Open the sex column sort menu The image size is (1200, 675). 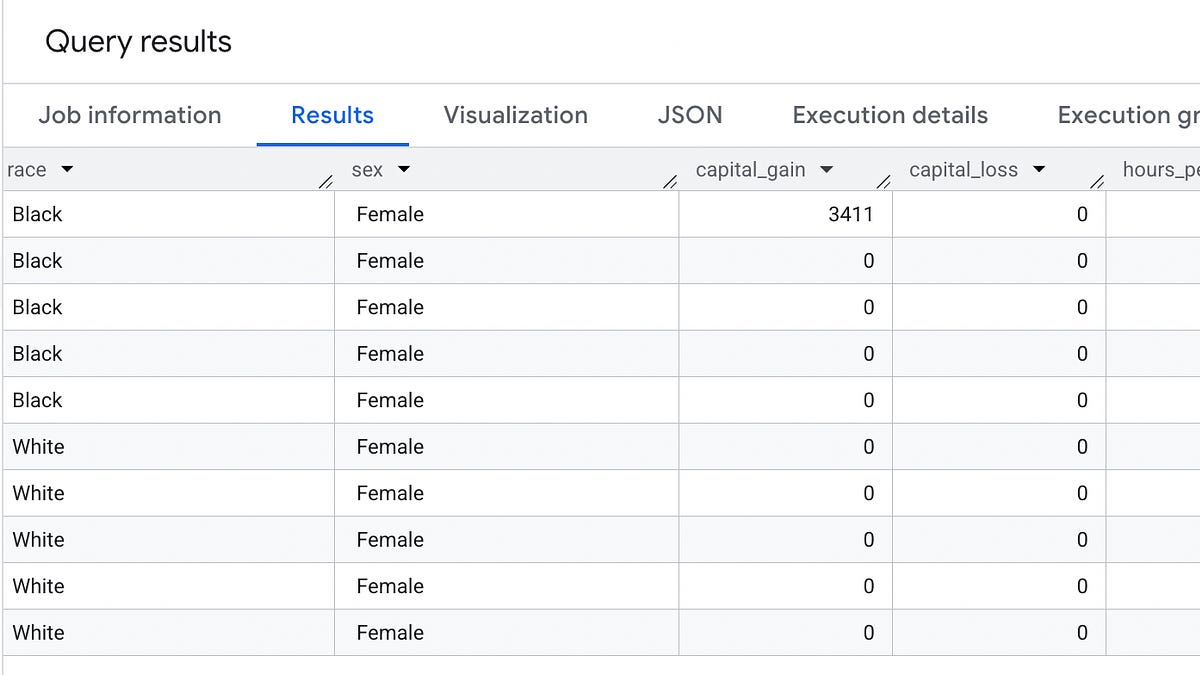pyautogui.click(x=404, y=169)
